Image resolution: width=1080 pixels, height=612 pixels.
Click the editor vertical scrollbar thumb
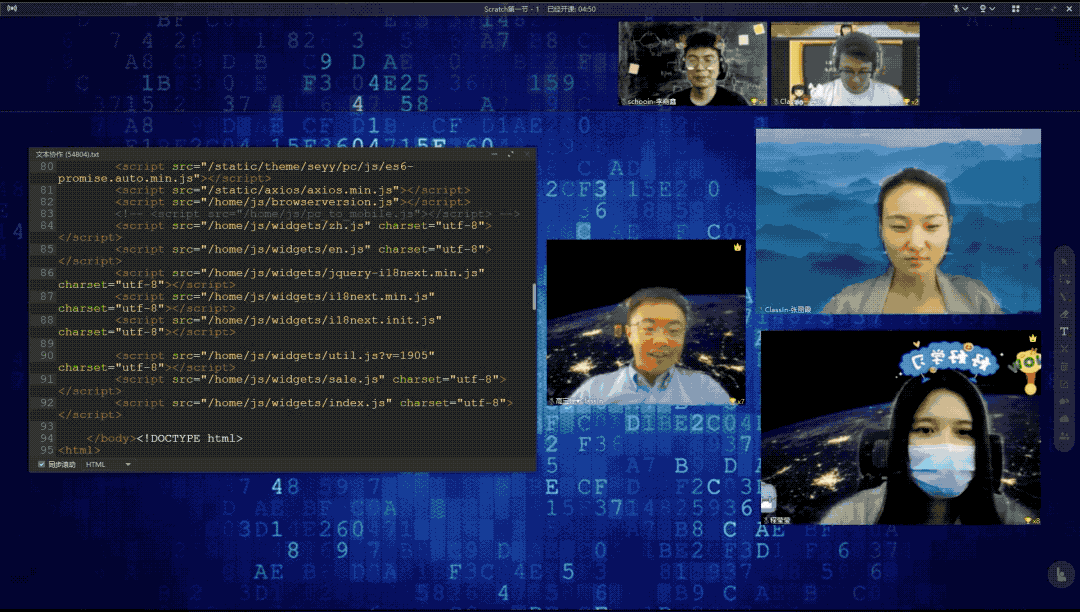534,297
